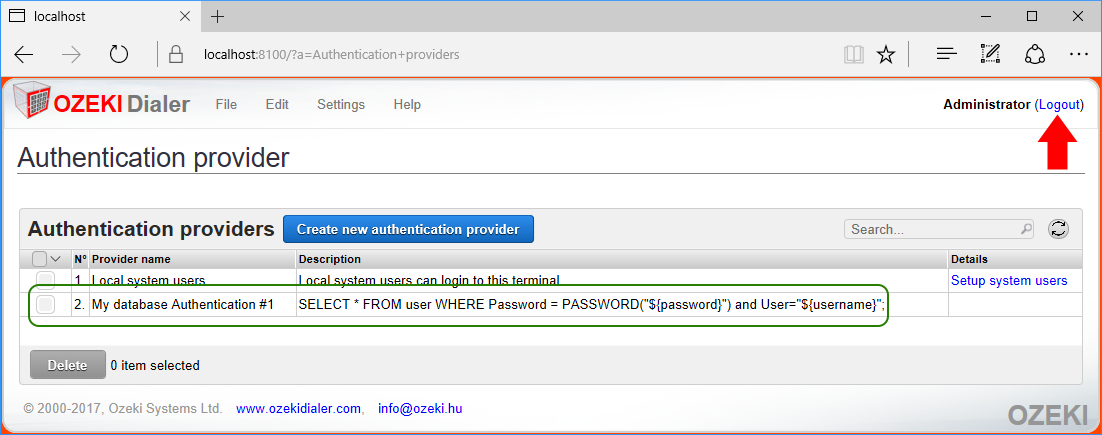Open the browser More actions menu
This screenshot has width=1102, height=435.
coord(1078,54)
